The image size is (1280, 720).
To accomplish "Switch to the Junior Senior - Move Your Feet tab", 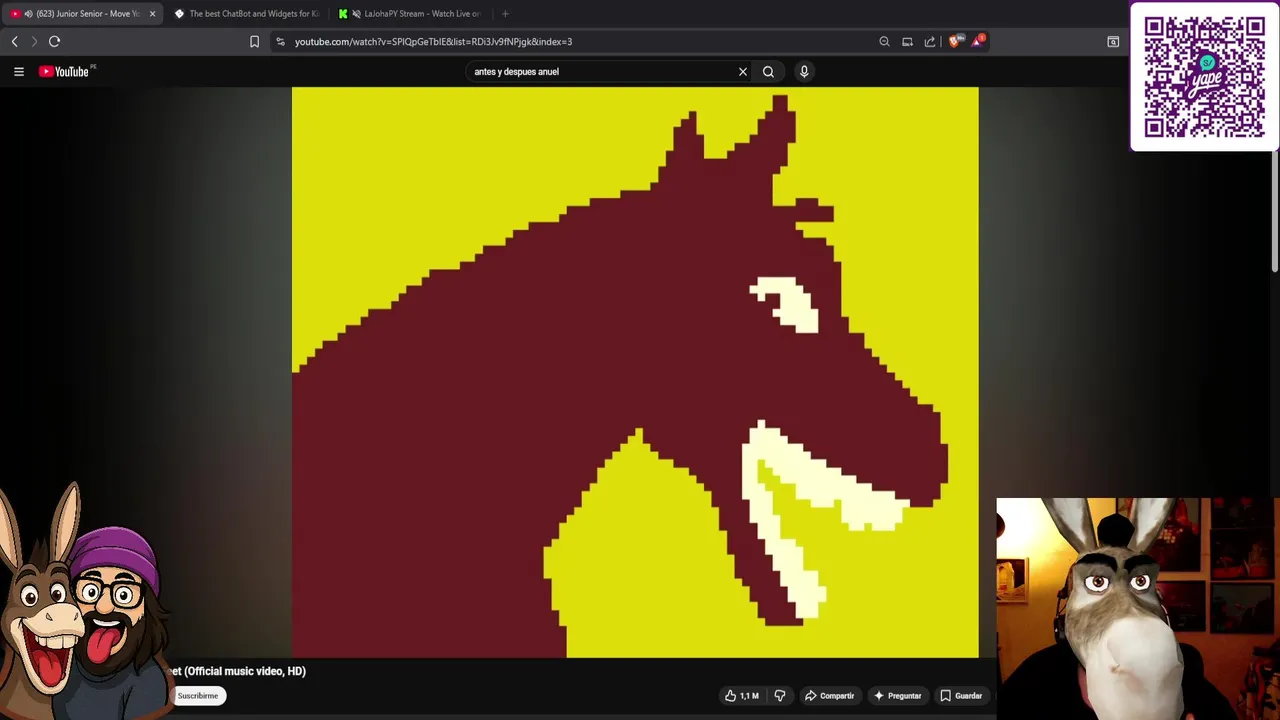I will 82,14.
